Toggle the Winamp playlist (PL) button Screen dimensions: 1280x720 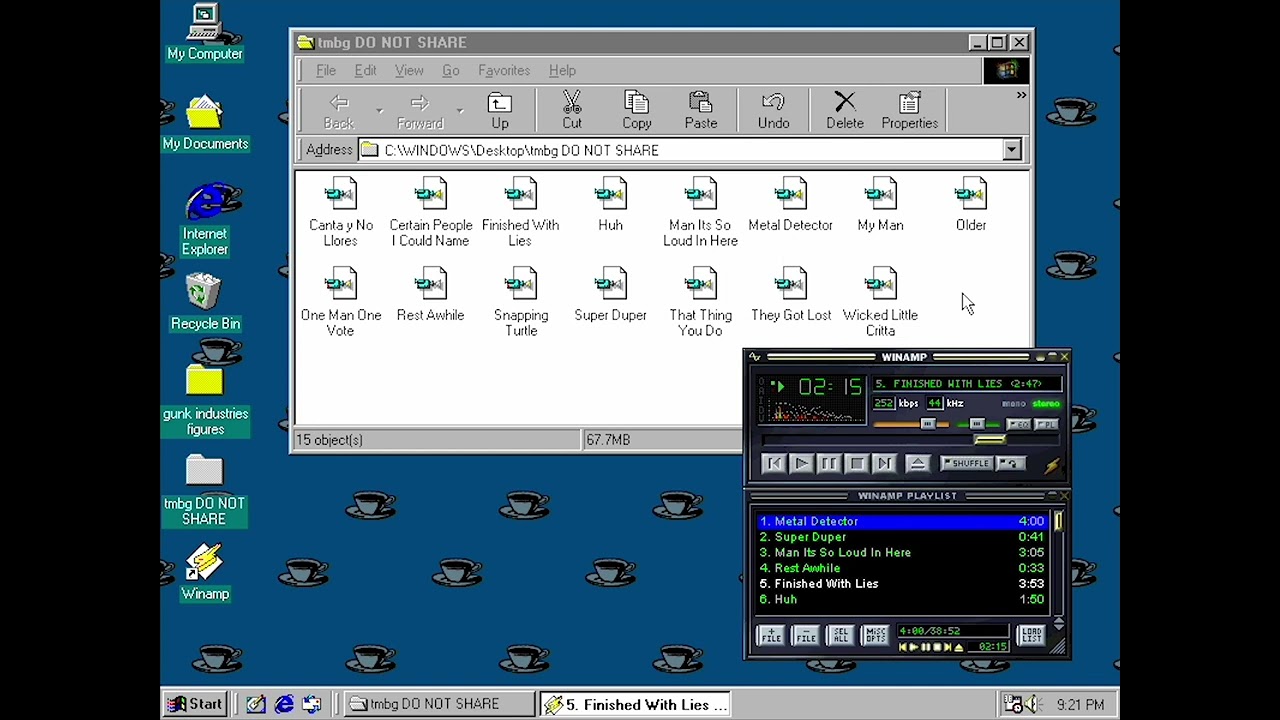pos(1045,424)
